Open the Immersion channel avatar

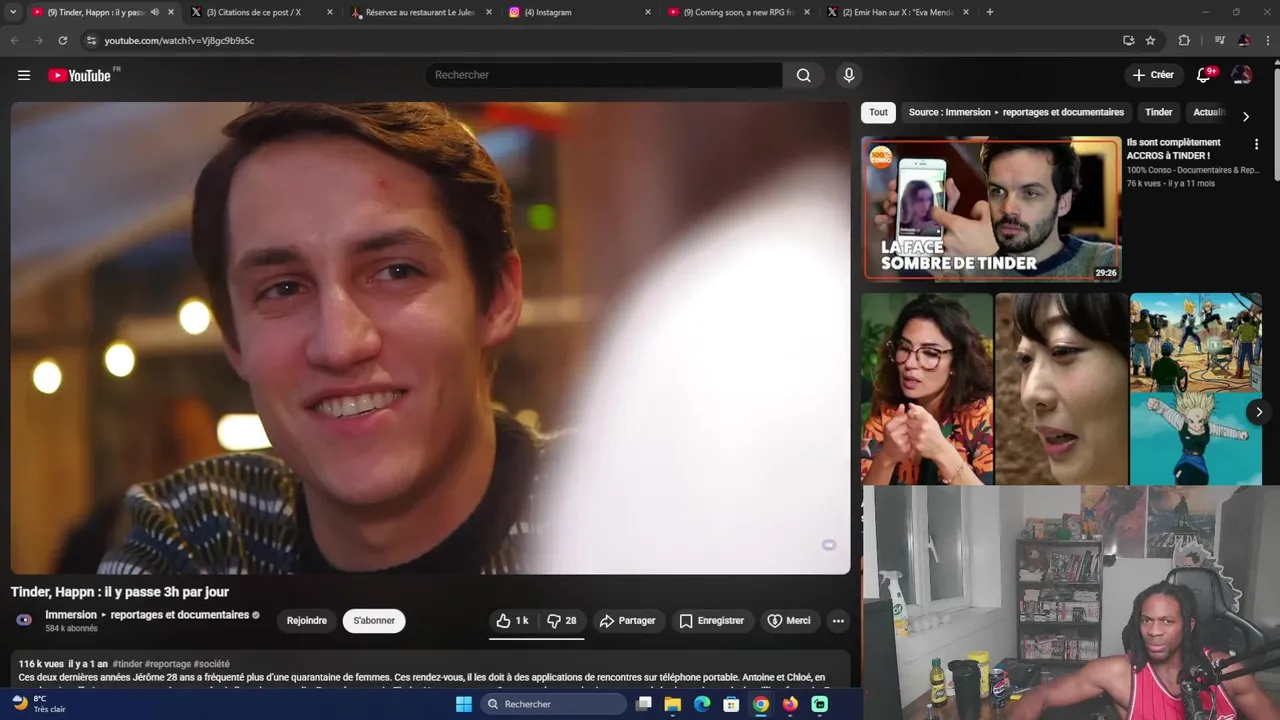point(24,620)
